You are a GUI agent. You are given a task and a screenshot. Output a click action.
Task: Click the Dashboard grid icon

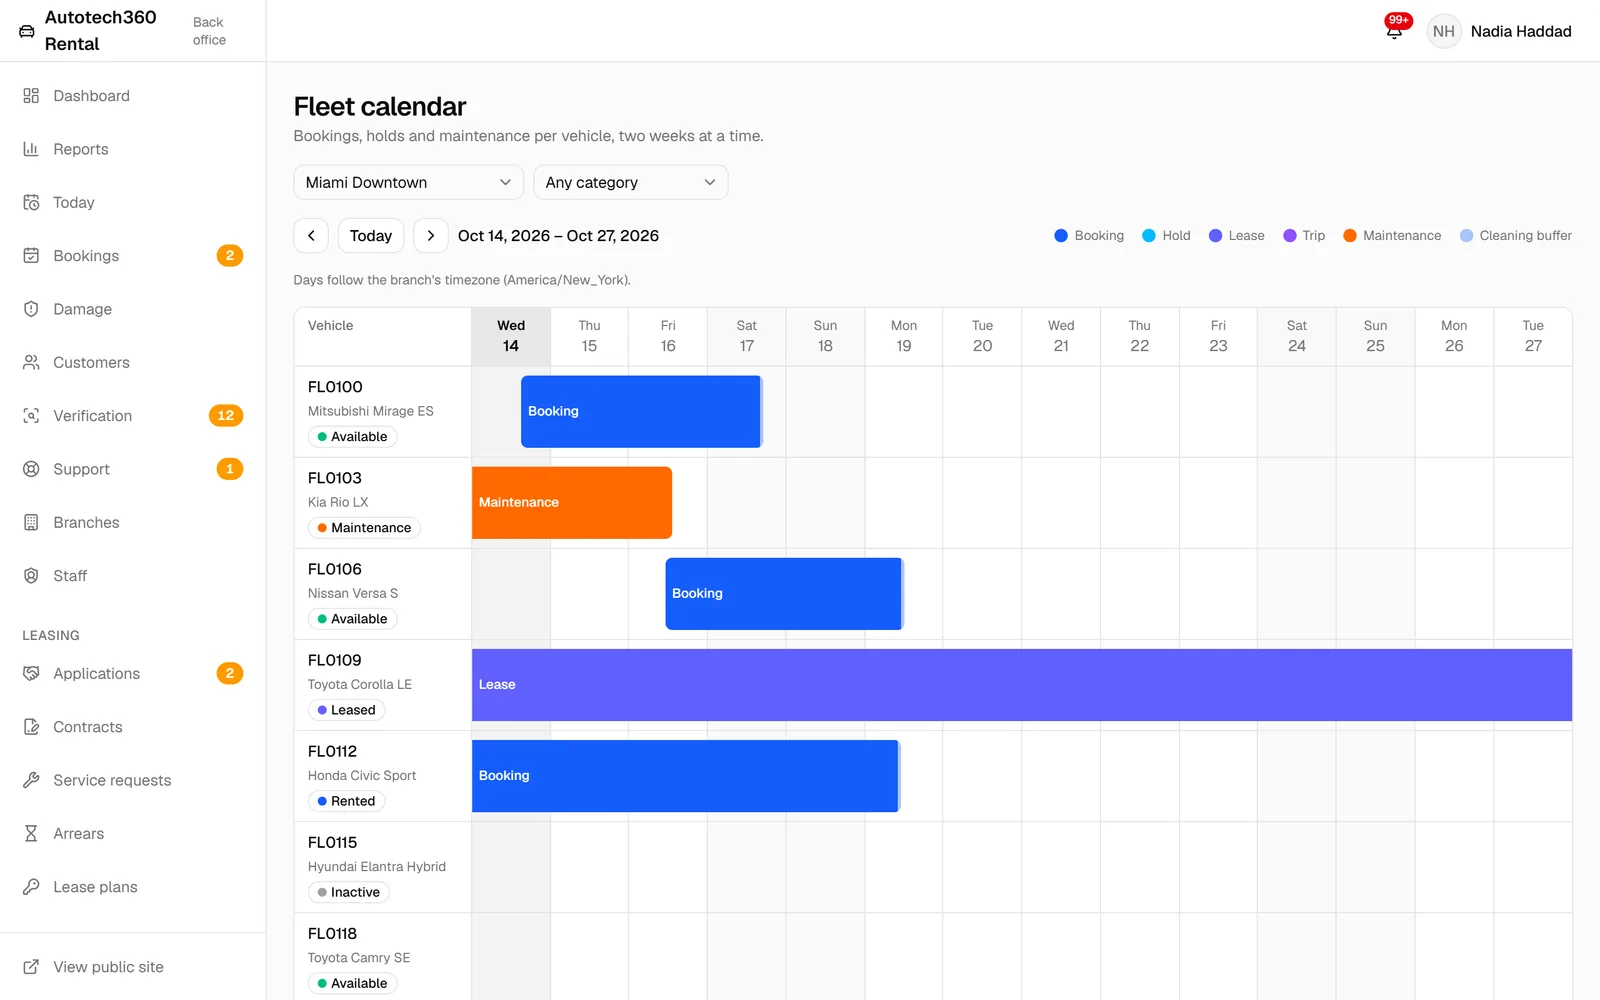tap(31, 96)
